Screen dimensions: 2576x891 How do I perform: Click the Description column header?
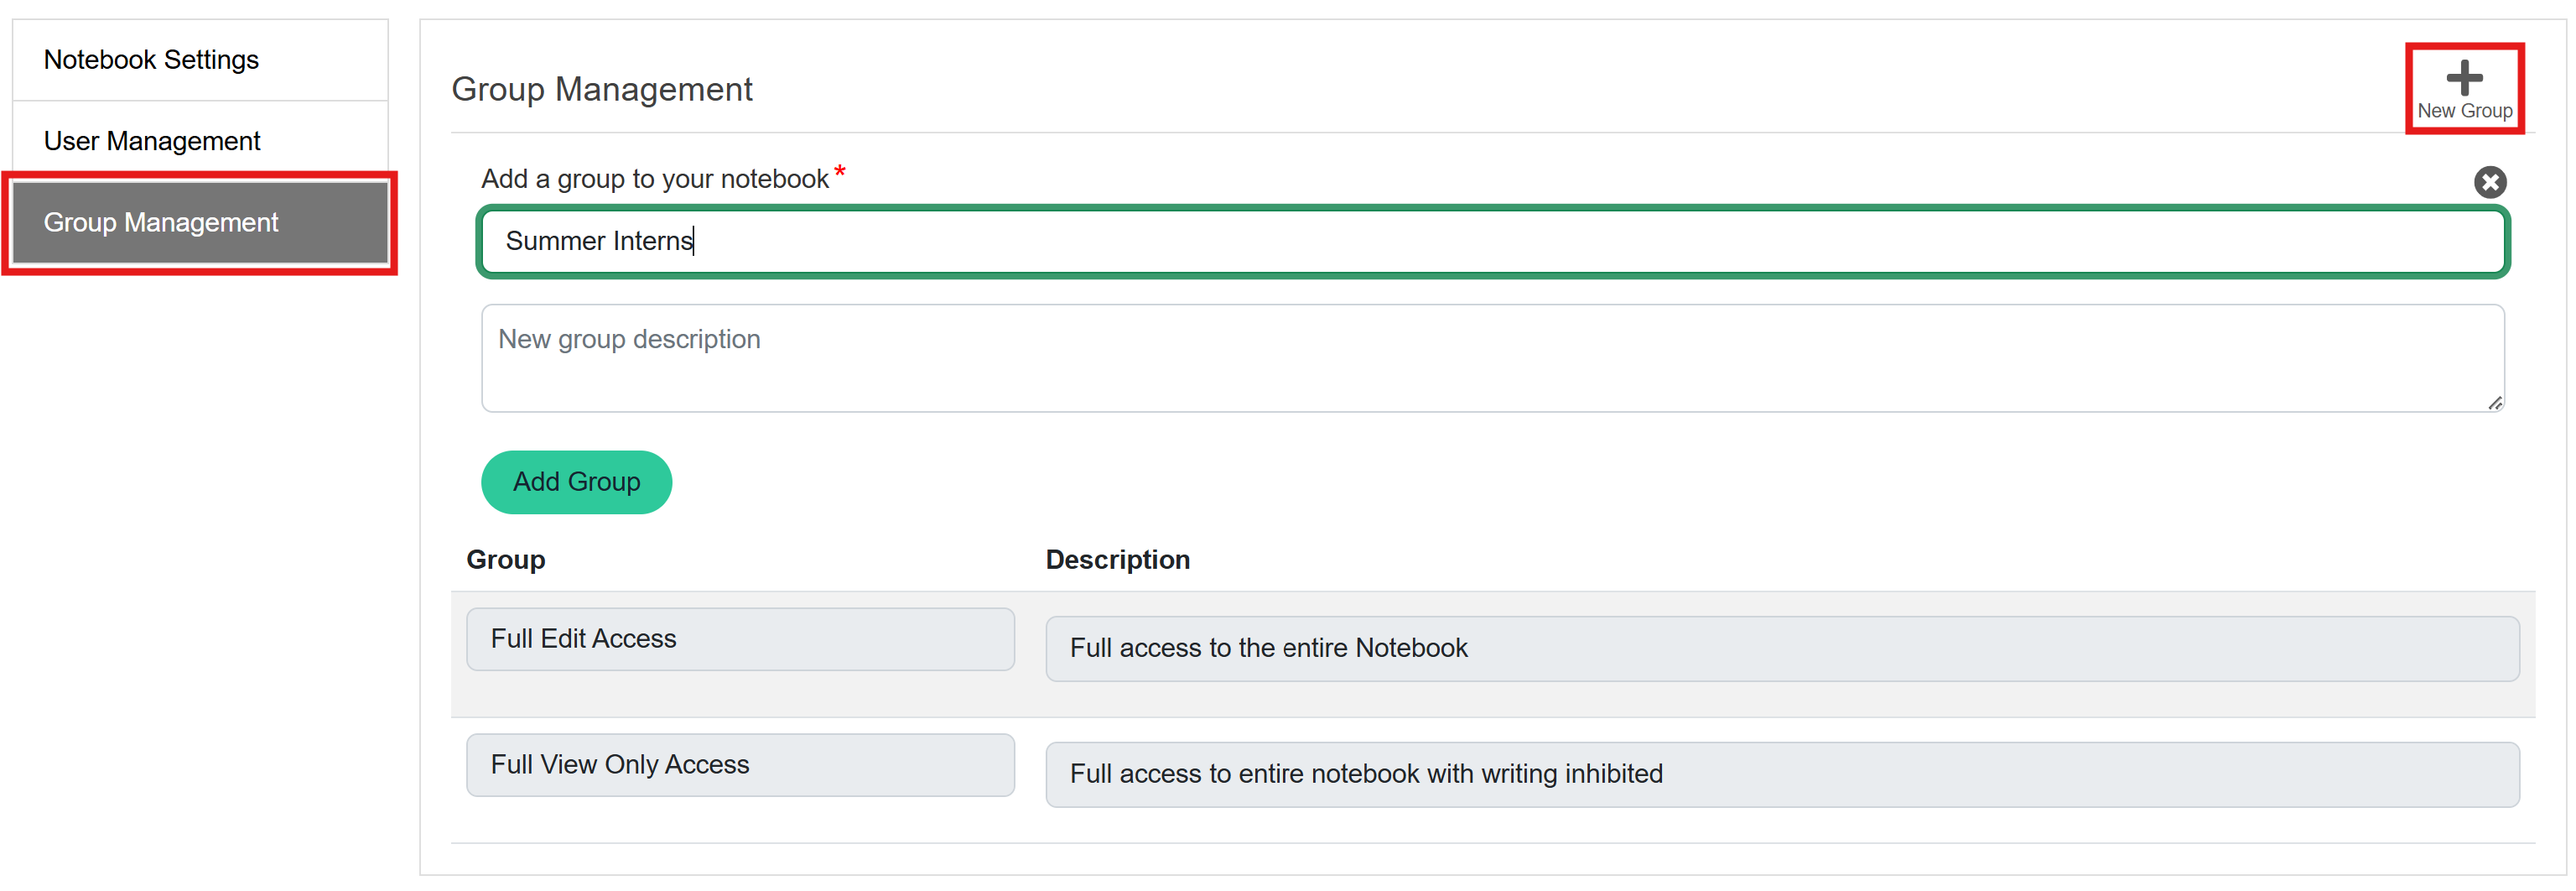tap(1117, 560)
